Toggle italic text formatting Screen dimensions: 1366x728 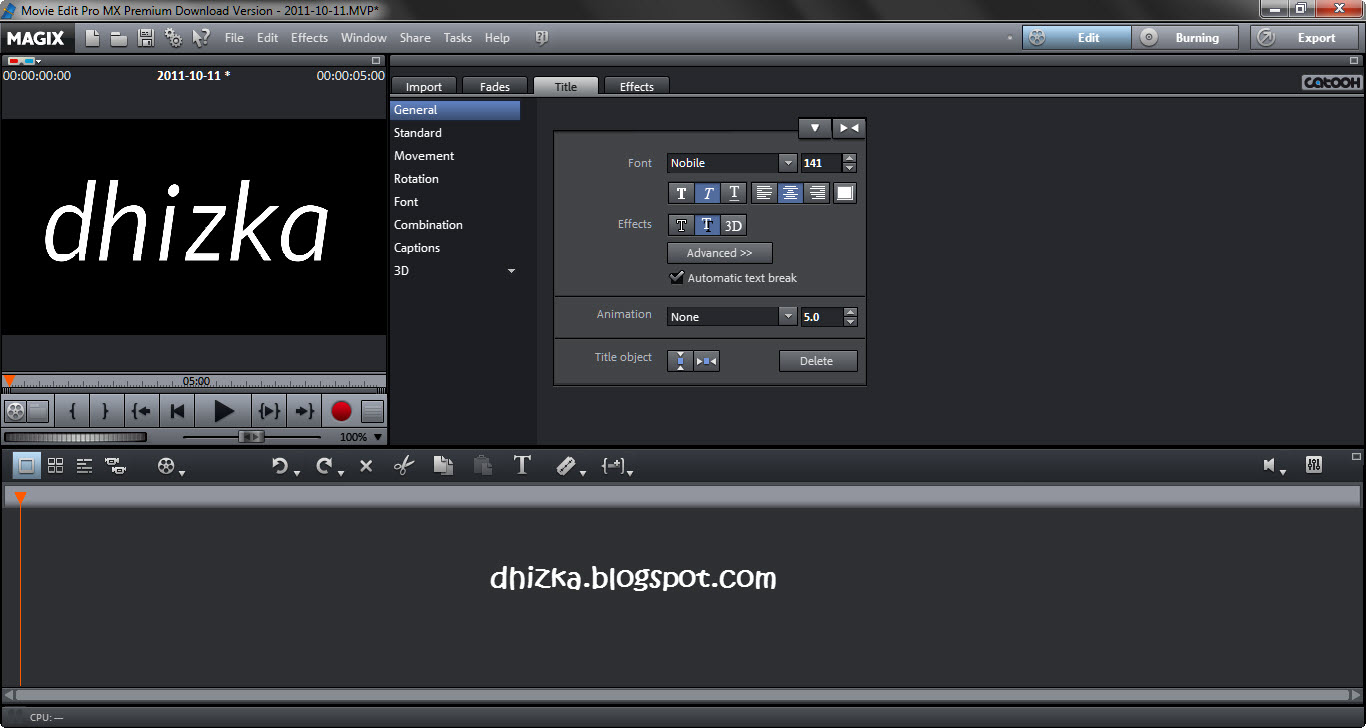(707, 193)
